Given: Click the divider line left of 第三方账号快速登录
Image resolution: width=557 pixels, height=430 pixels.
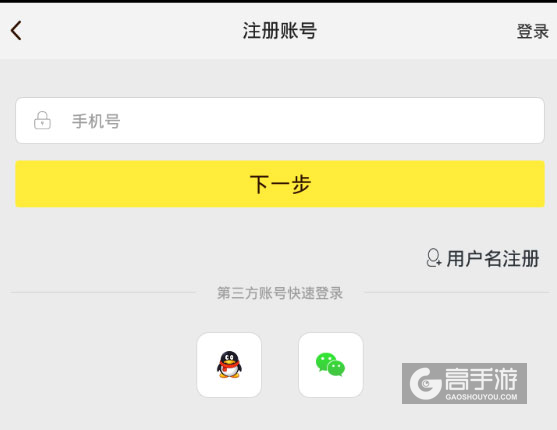Looking at the screenshot, I should (102, 293).
